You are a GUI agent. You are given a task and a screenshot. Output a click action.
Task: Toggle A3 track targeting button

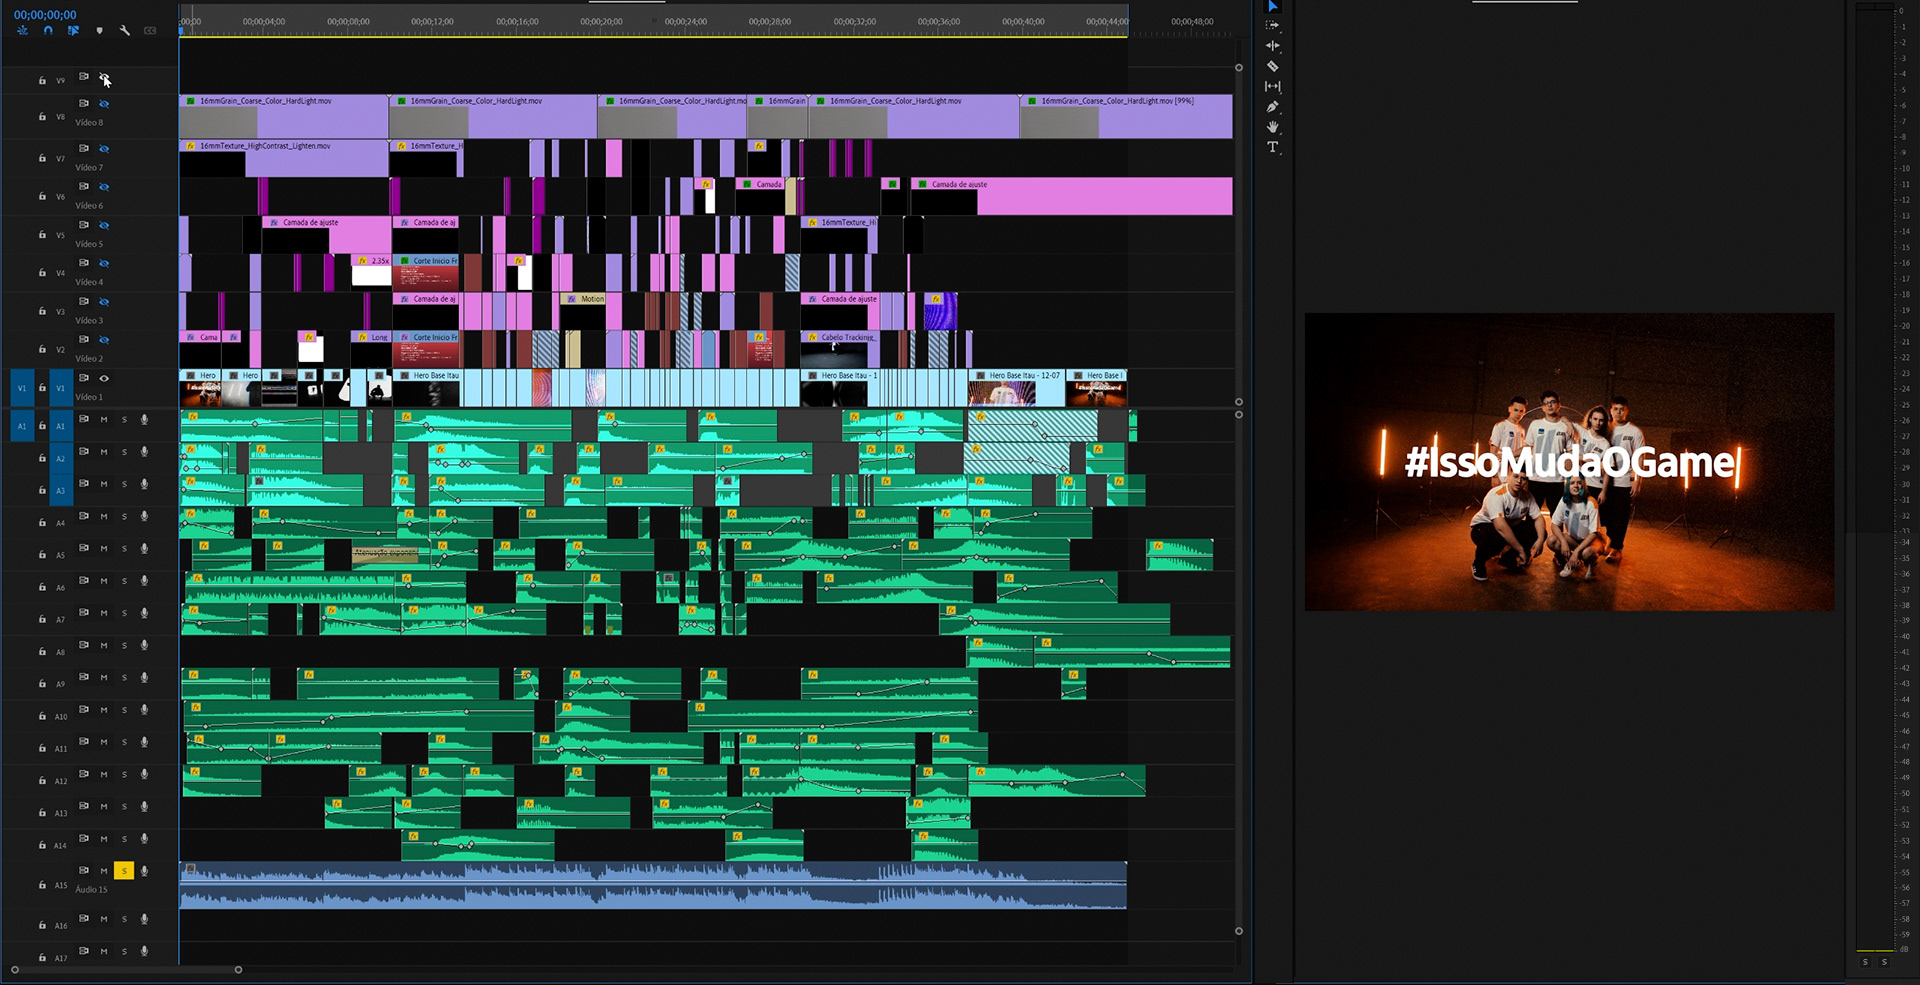pyautogui.click(x=61, y=490)
